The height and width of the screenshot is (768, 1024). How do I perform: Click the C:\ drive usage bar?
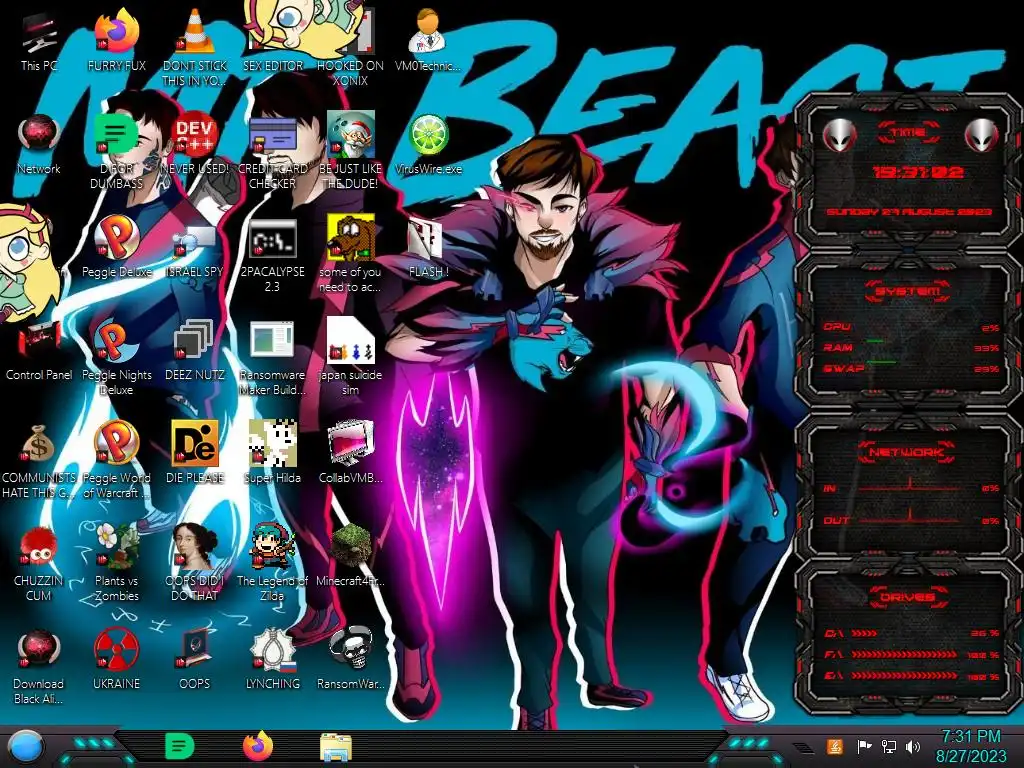[912, 633]
